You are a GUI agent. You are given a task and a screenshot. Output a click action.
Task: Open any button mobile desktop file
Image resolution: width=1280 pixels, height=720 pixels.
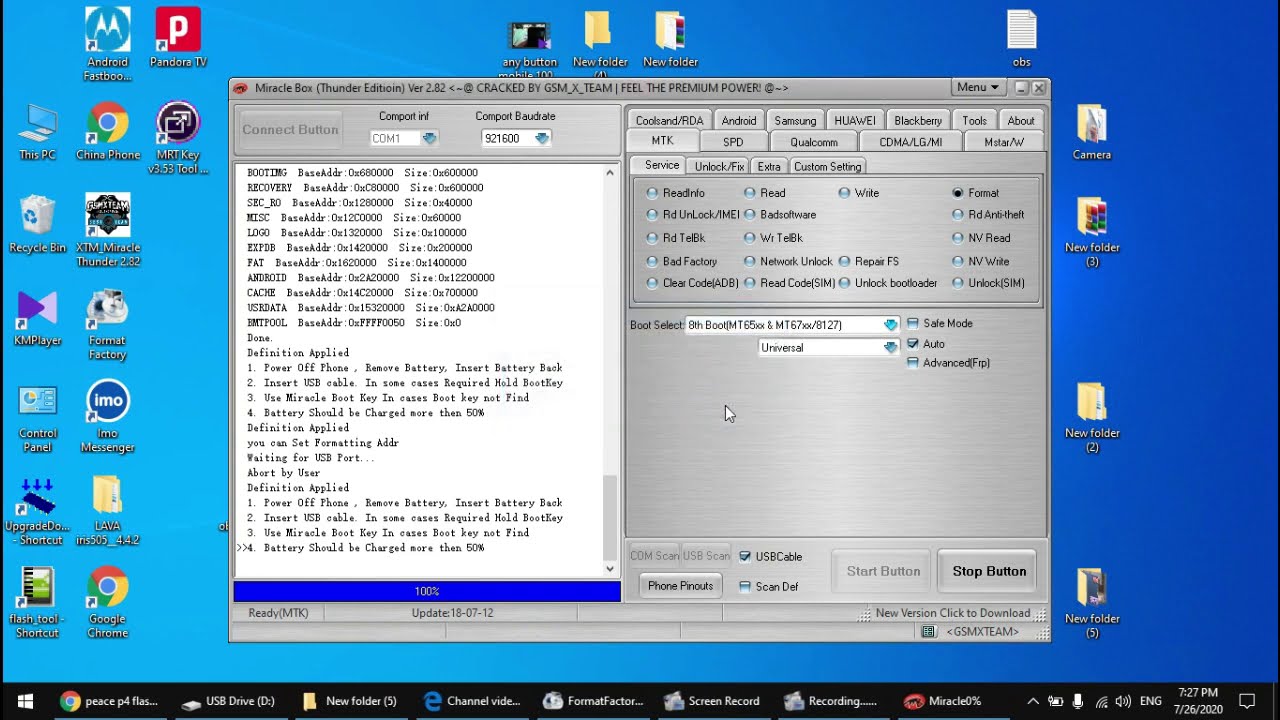click(529, 47)
